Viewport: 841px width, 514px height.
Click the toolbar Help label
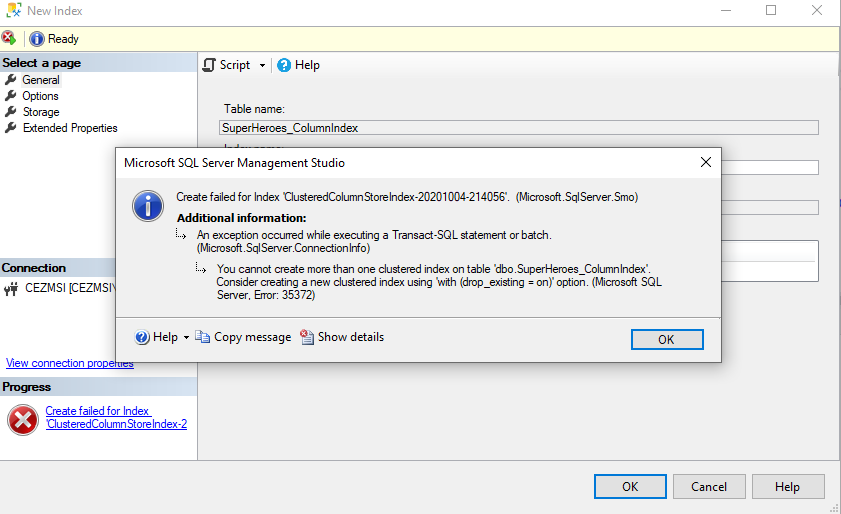point(307,65)
